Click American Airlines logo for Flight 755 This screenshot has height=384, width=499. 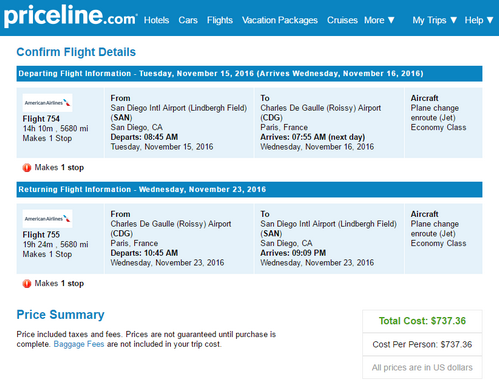47,219
